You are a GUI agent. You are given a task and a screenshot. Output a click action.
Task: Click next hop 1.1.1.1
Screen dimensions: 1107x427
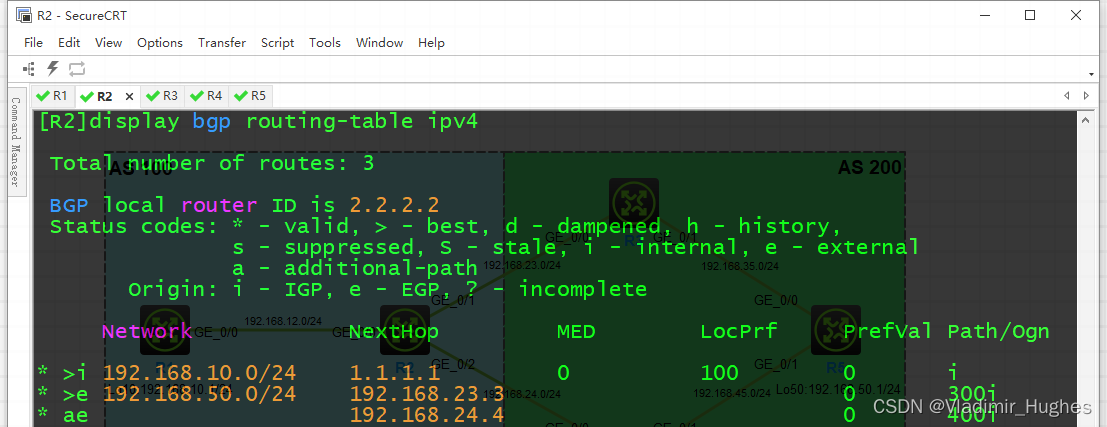pos(395,373)
